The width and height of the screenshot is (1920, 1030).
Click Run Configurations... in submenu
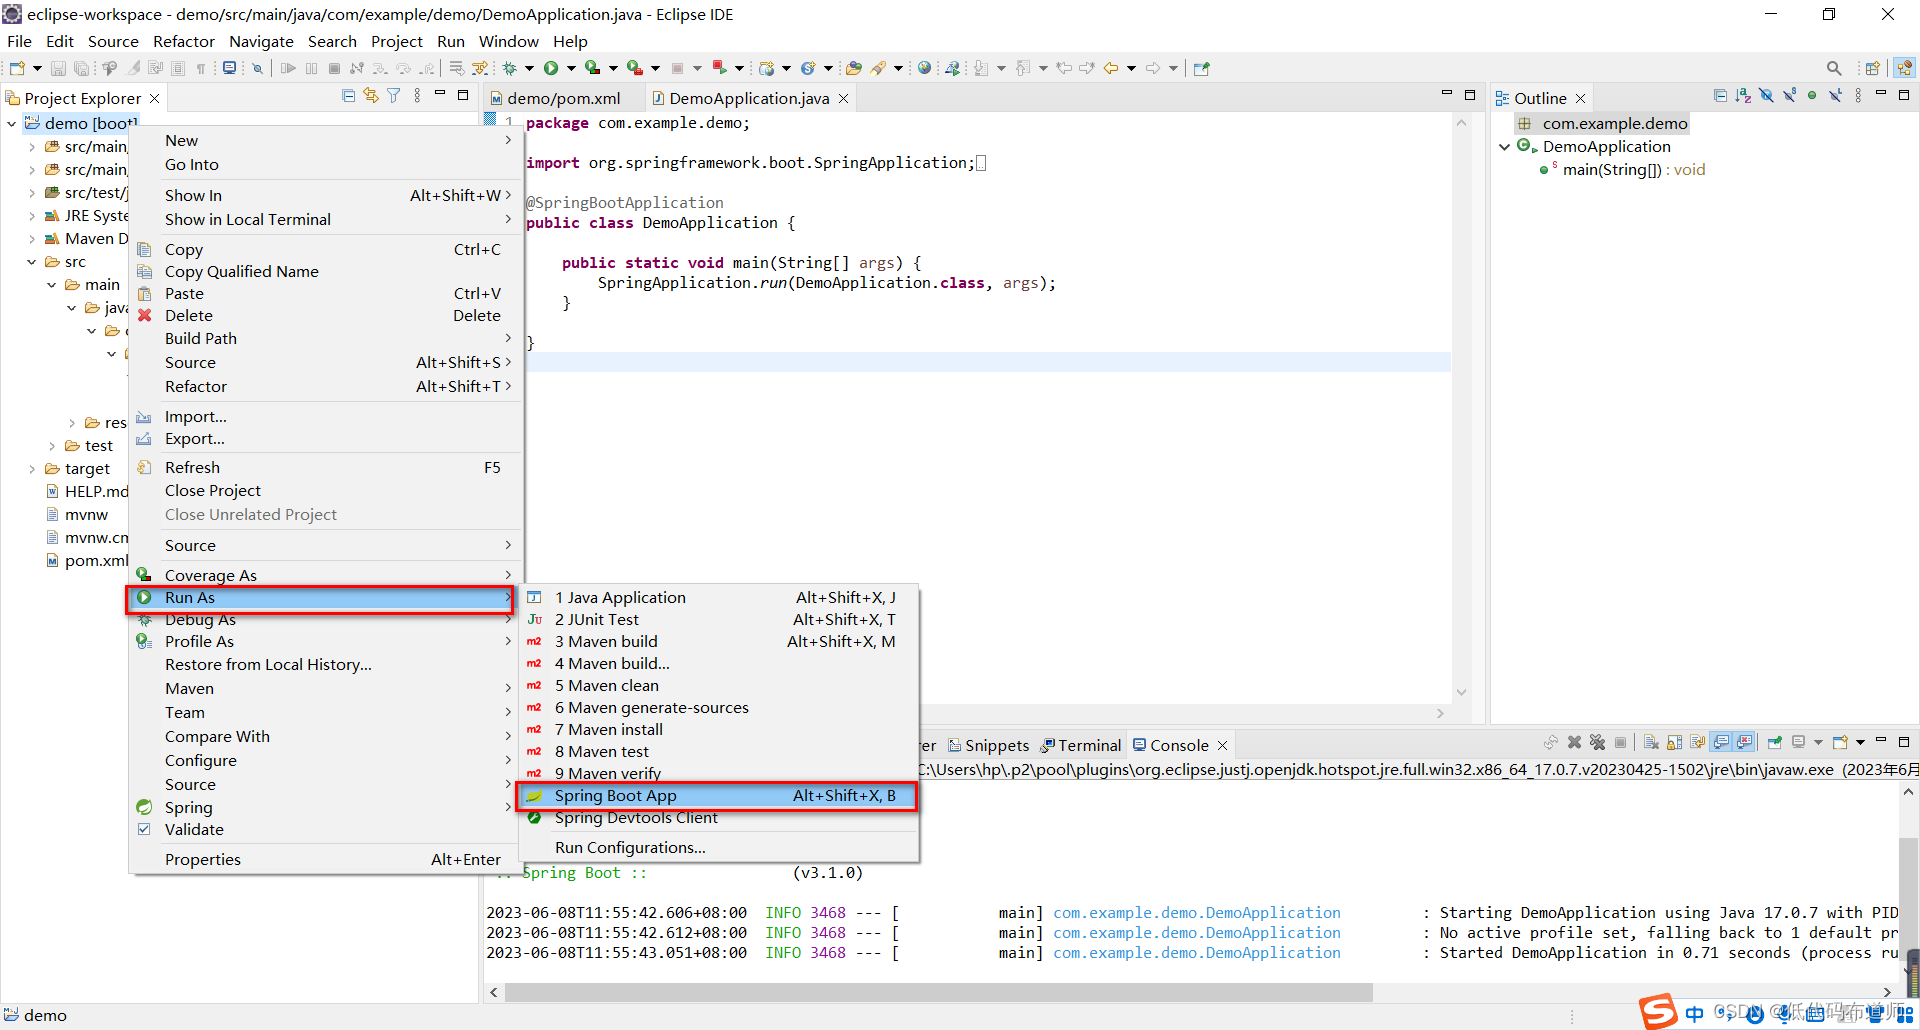click(x=717, y=848)
